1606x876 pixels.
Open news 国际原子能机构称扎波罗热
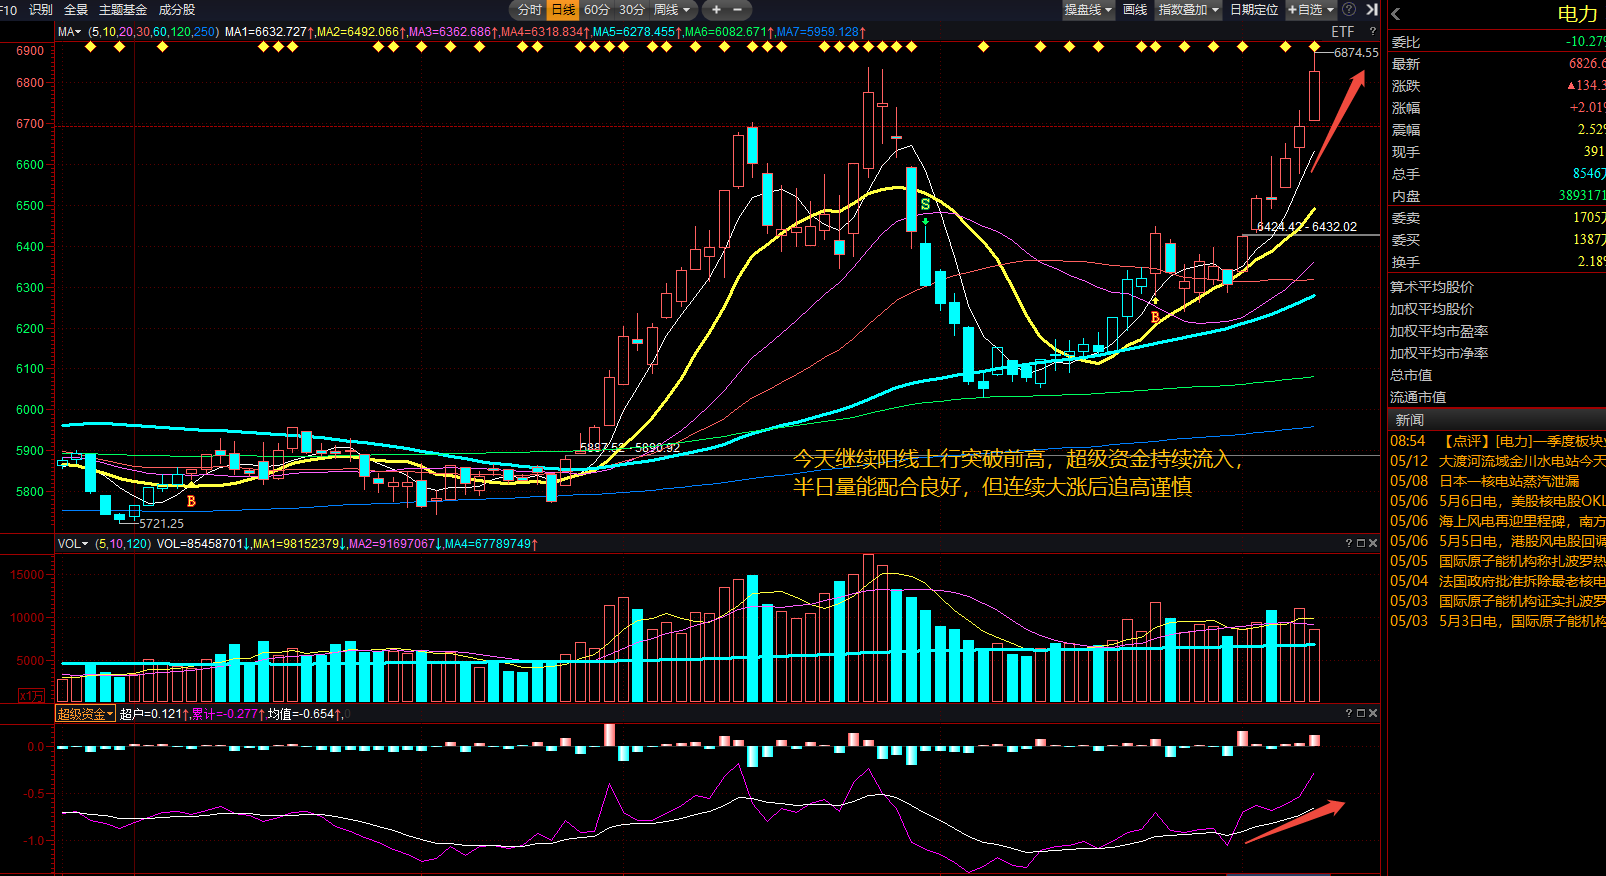coord(1498,561)
